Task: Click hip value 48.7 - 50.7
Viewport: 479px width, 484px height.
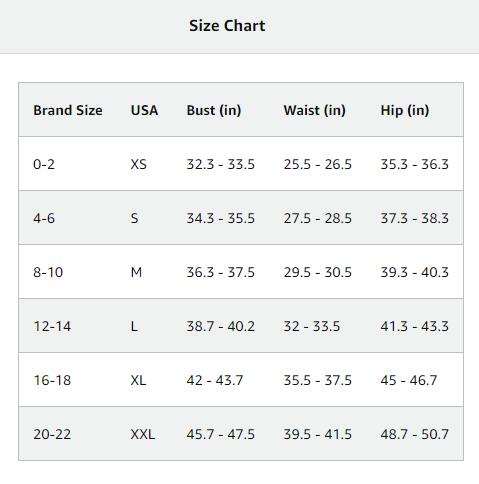Action: point(414,434)
